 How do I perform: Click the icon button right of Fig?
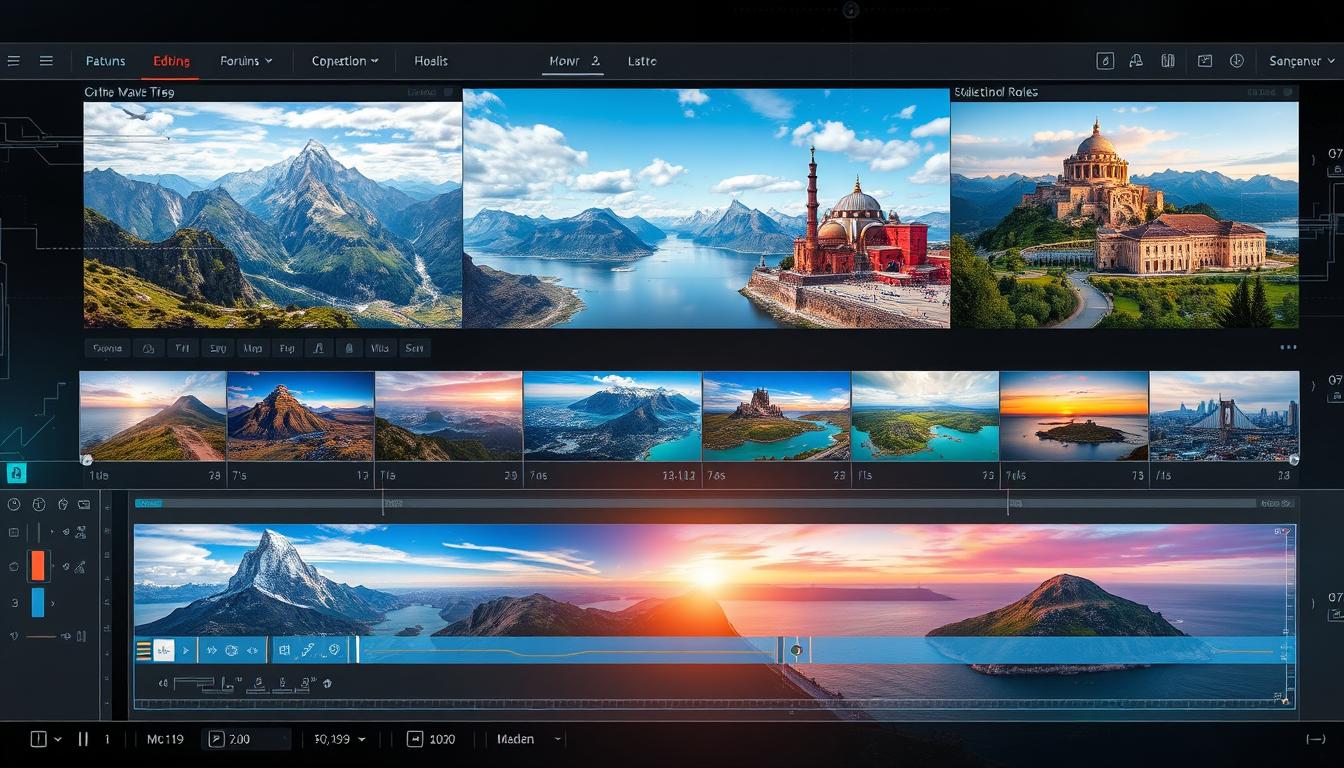tap(318, 348)
